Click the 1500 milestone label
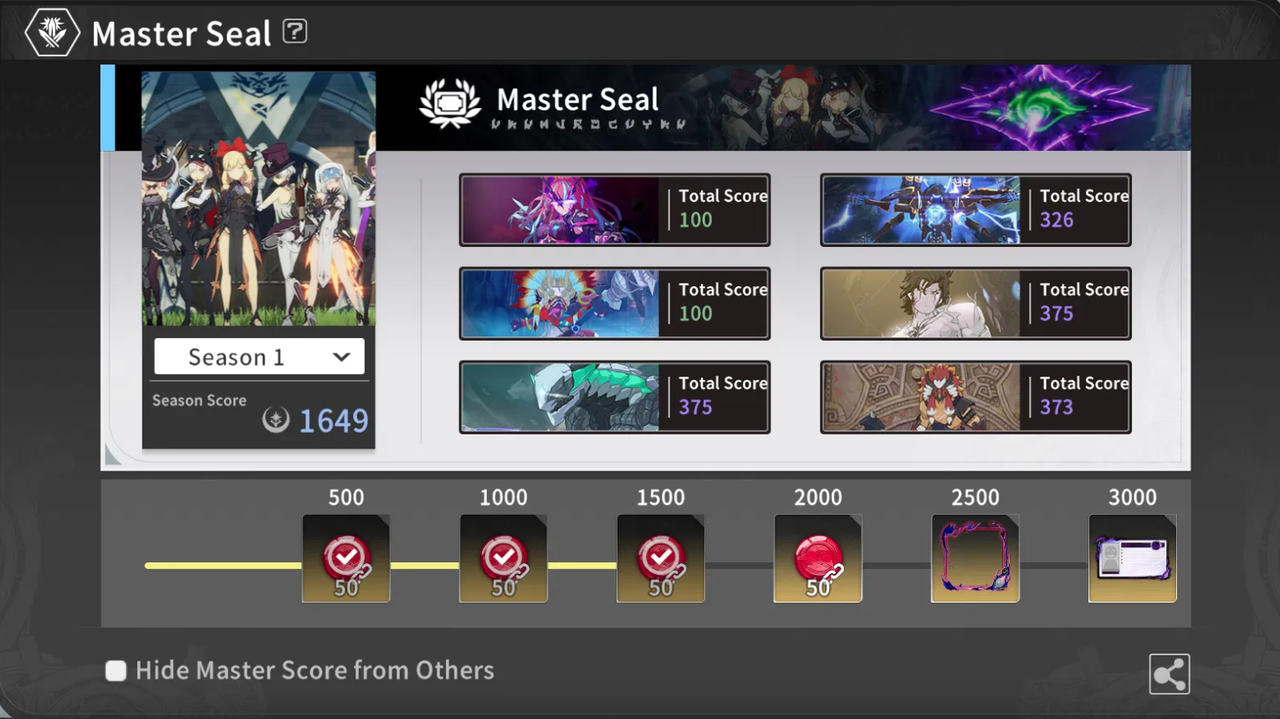Viewport: 1280px width, 719px height. [x=661, y=497]
